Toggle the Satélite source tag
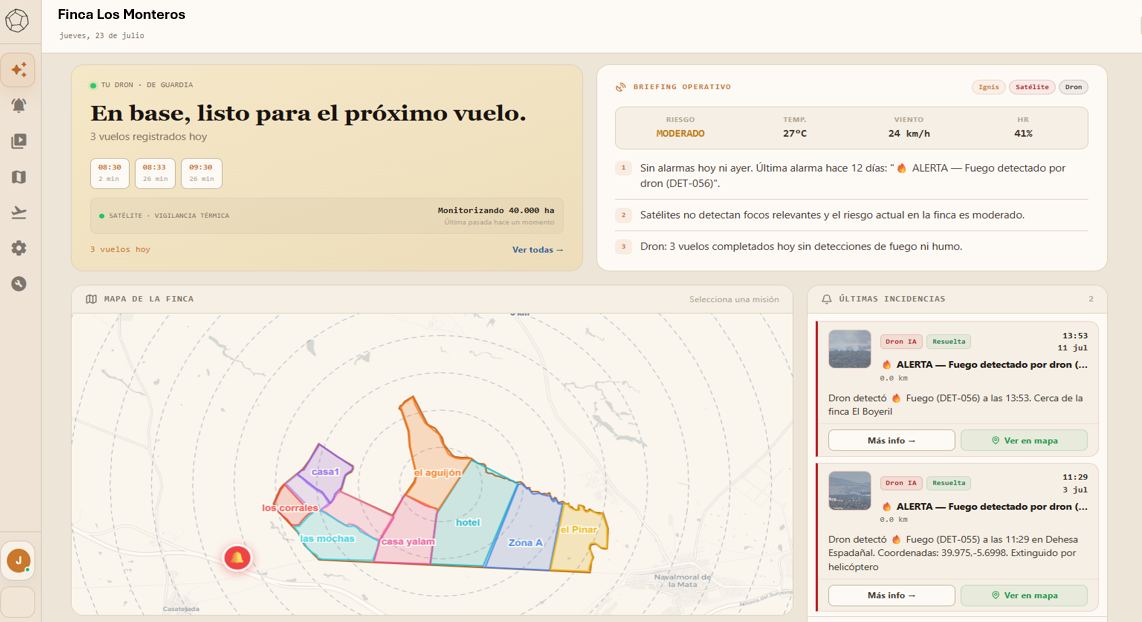This screenshot has width=1142, height=622. point(1032,87)
